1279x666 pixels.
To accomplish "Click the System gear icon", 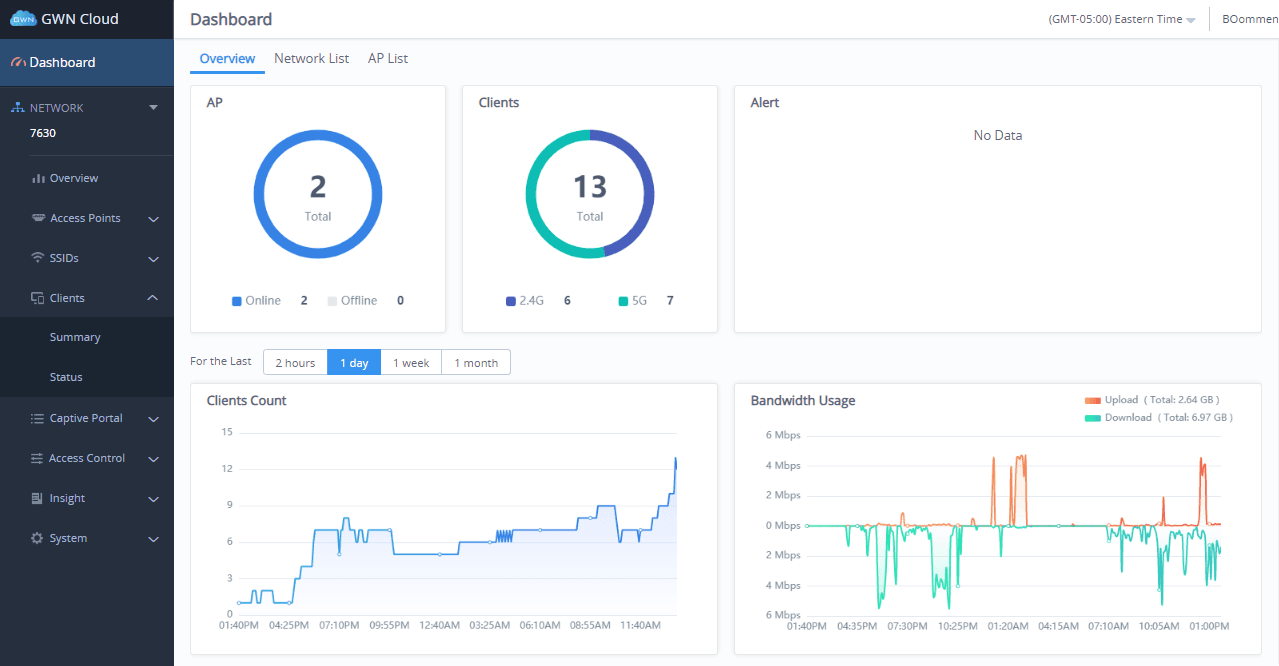I will (x=38, y=538).
